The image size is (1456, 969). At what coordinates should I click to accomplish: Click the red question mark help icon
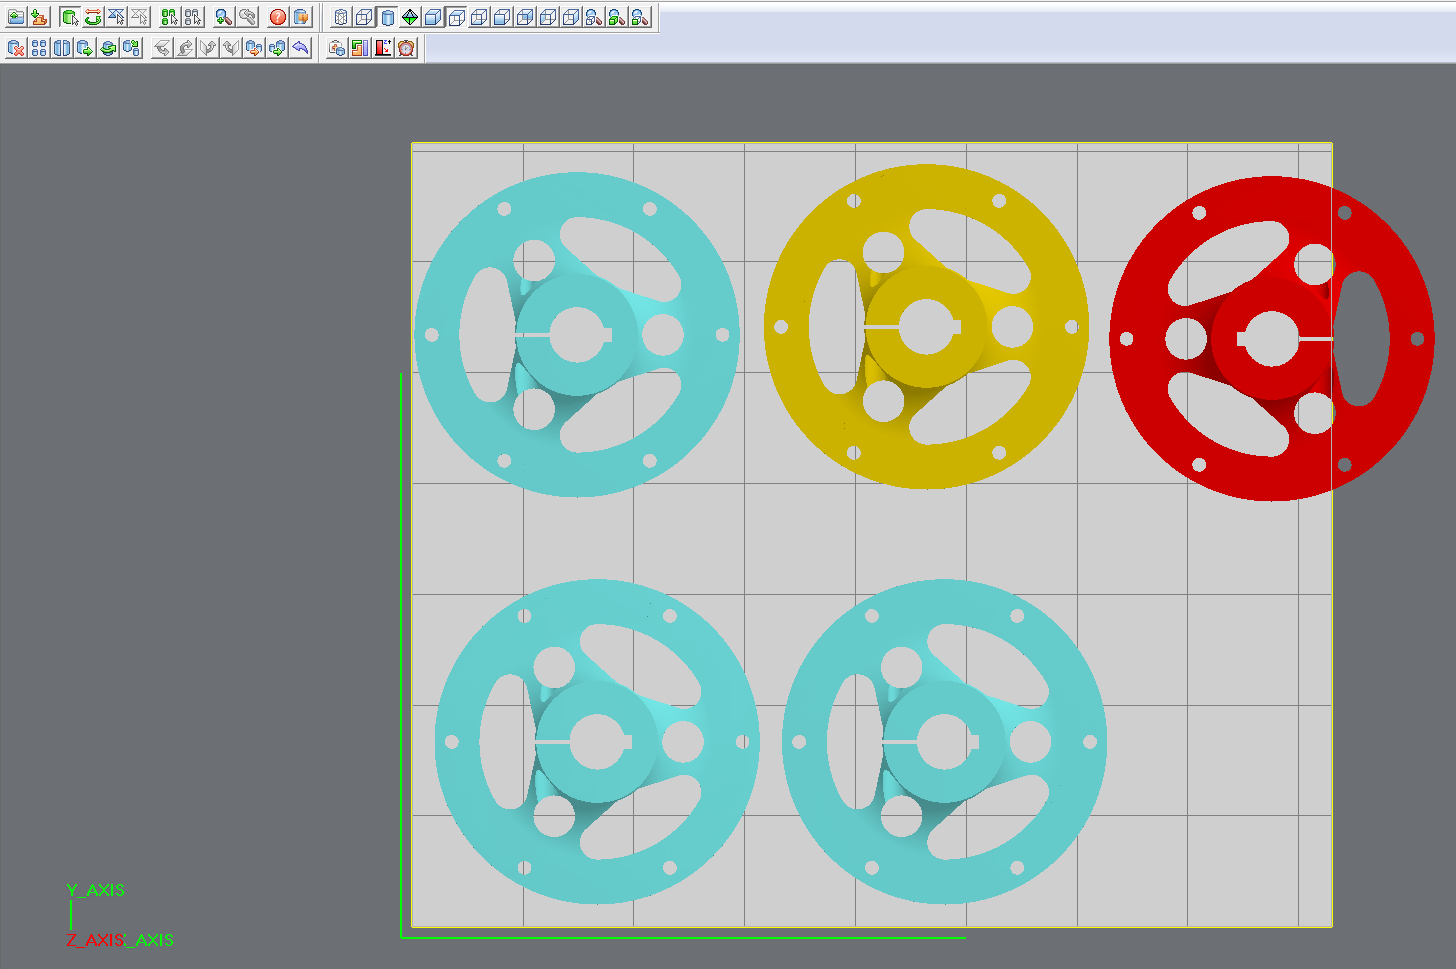pyautogui.click(x=278, y=17)
